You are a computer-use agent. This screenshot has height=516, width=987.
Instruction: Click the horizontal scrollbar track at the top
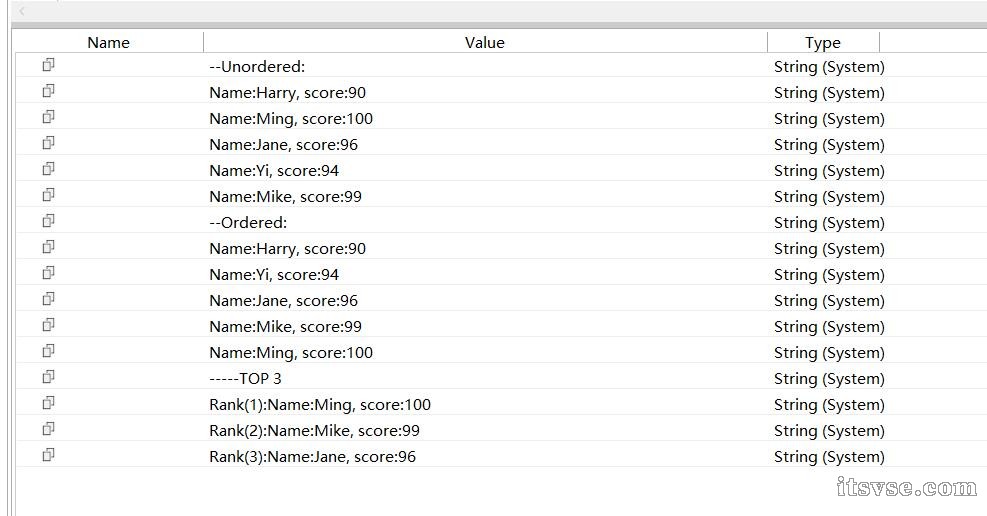pos(500,12)
